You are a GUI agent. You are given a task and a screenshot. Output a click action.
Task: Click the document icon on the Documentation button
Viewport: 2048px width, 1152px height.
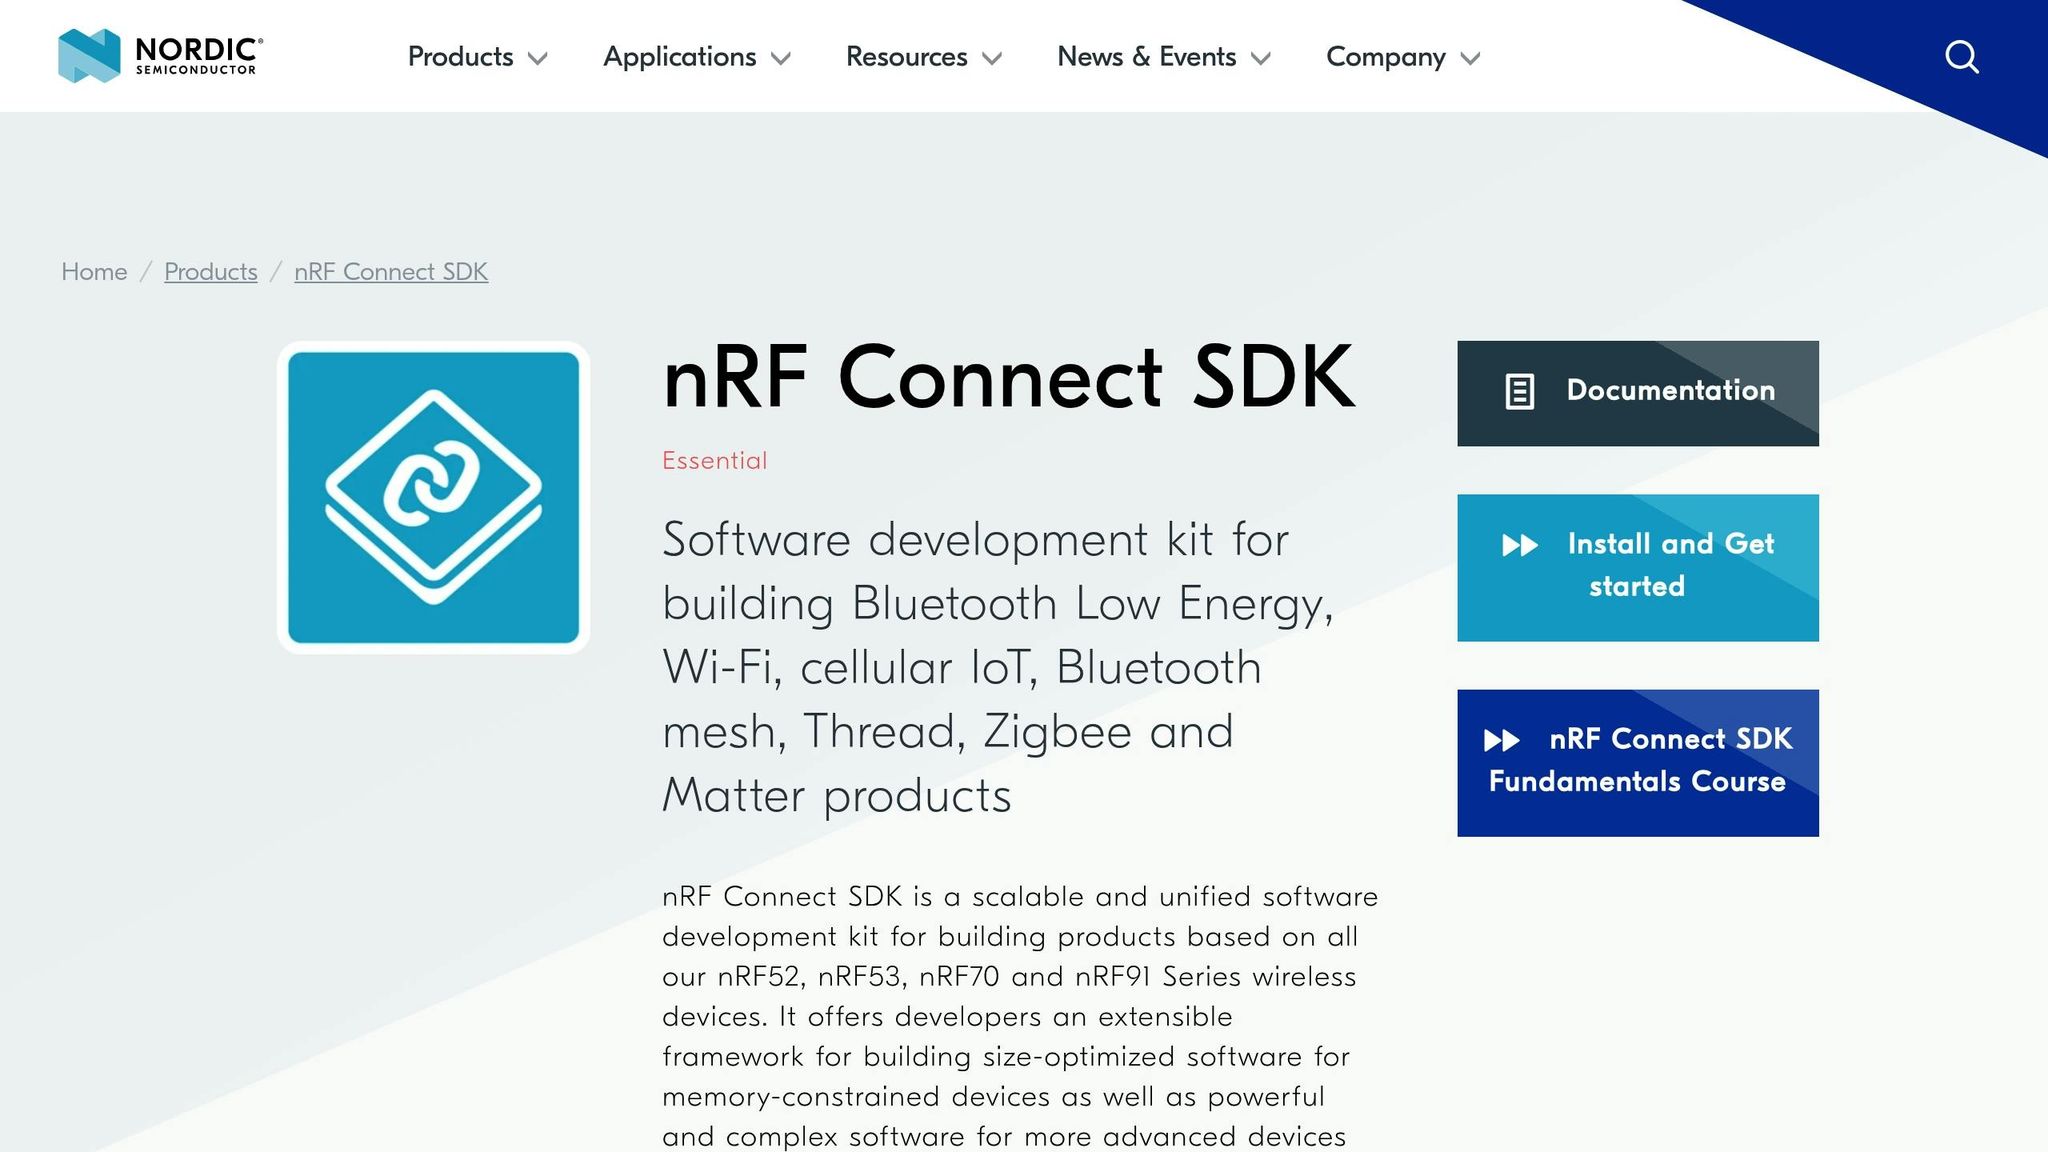pyautogui.click(x=1519, y=391)
